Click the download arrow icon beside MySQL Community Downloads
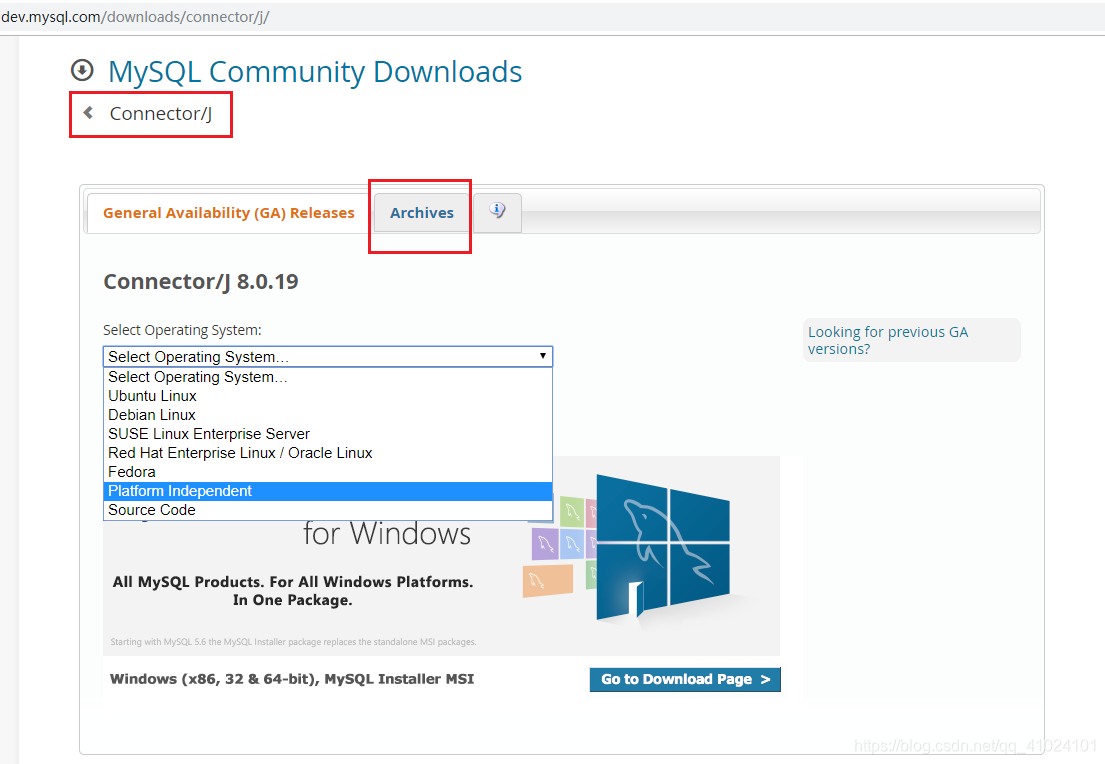Viewport: 1105px width, 764px height. pos(82,70)
